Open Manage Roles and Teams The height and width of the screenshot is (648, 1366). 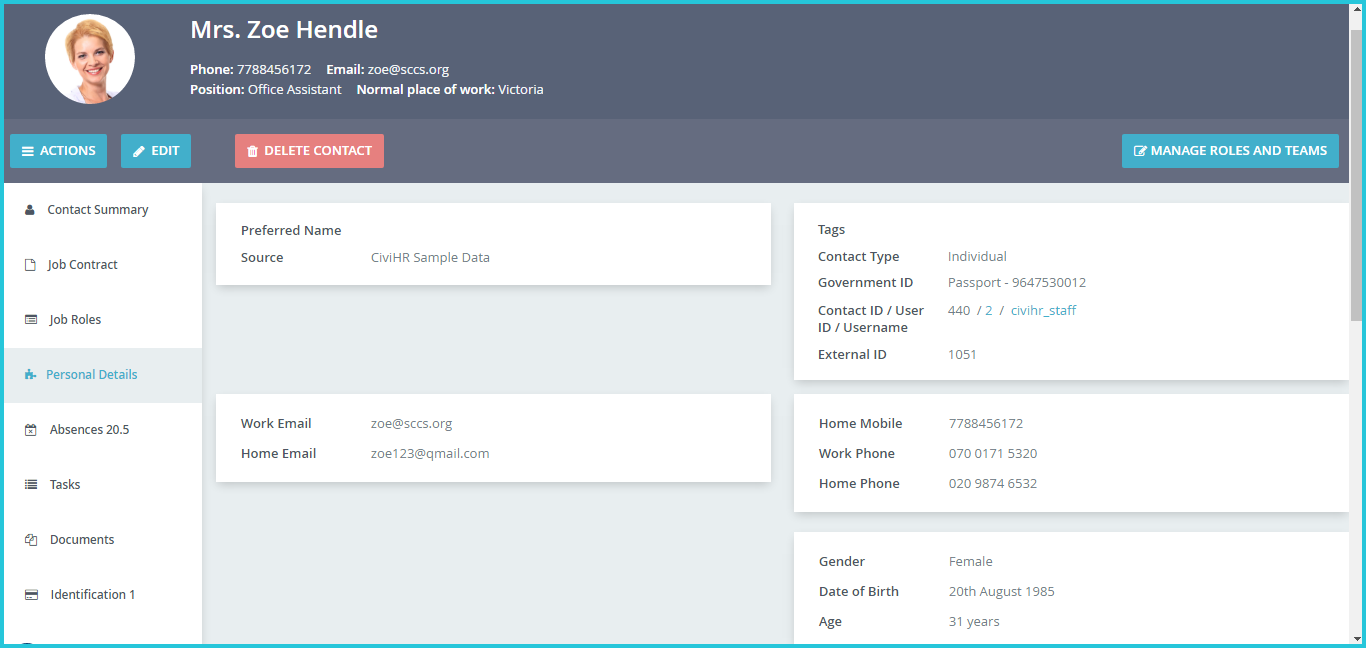tap(1230, 151)
